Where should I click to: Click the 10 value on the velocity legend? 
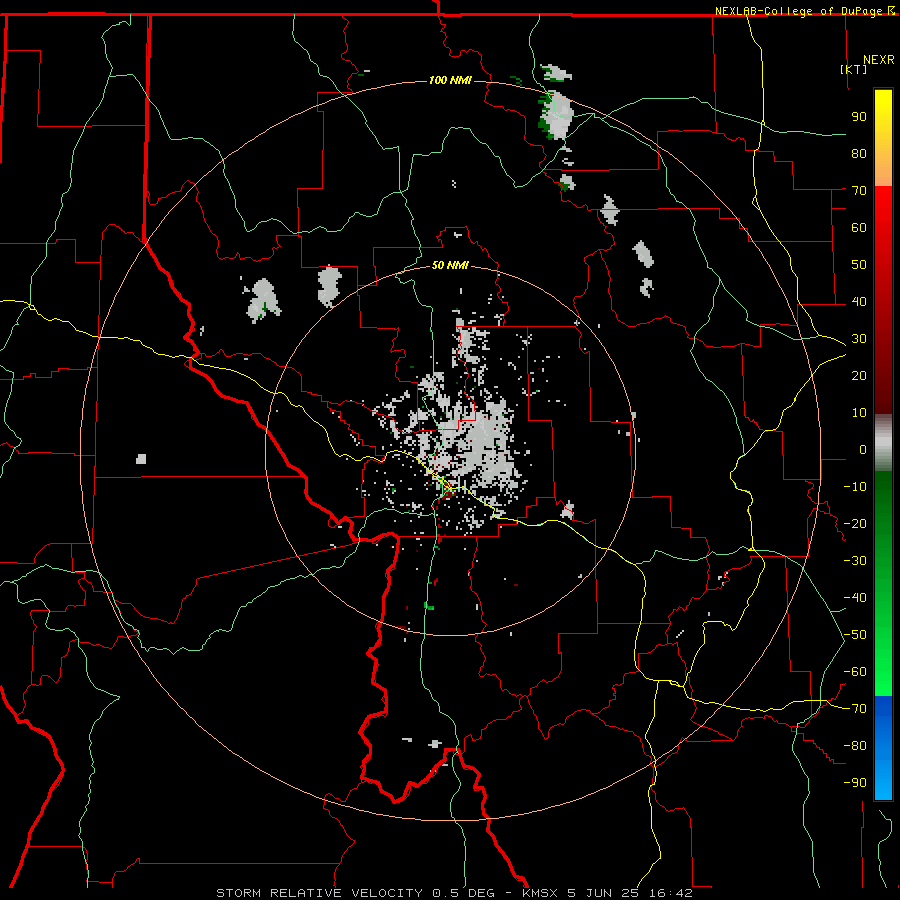pos(859,413)
